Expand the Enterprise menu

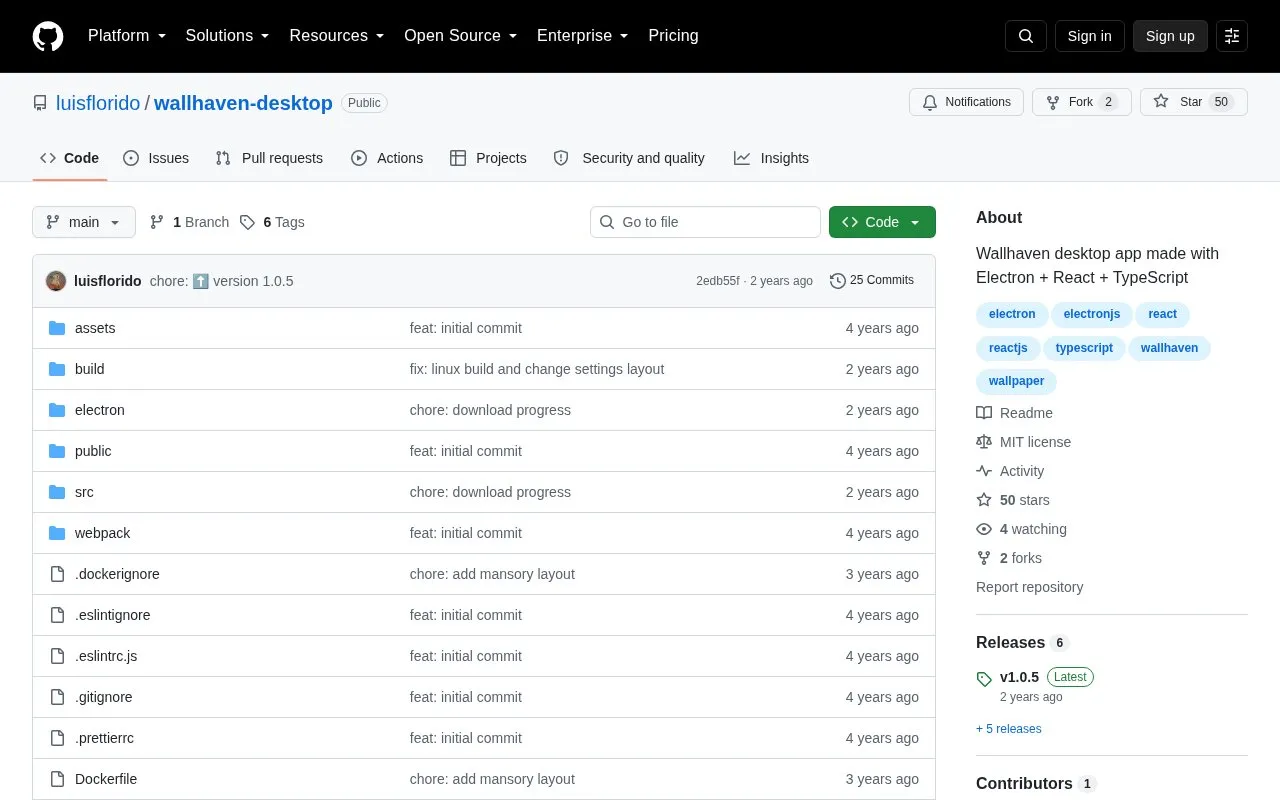click(583, 36)
